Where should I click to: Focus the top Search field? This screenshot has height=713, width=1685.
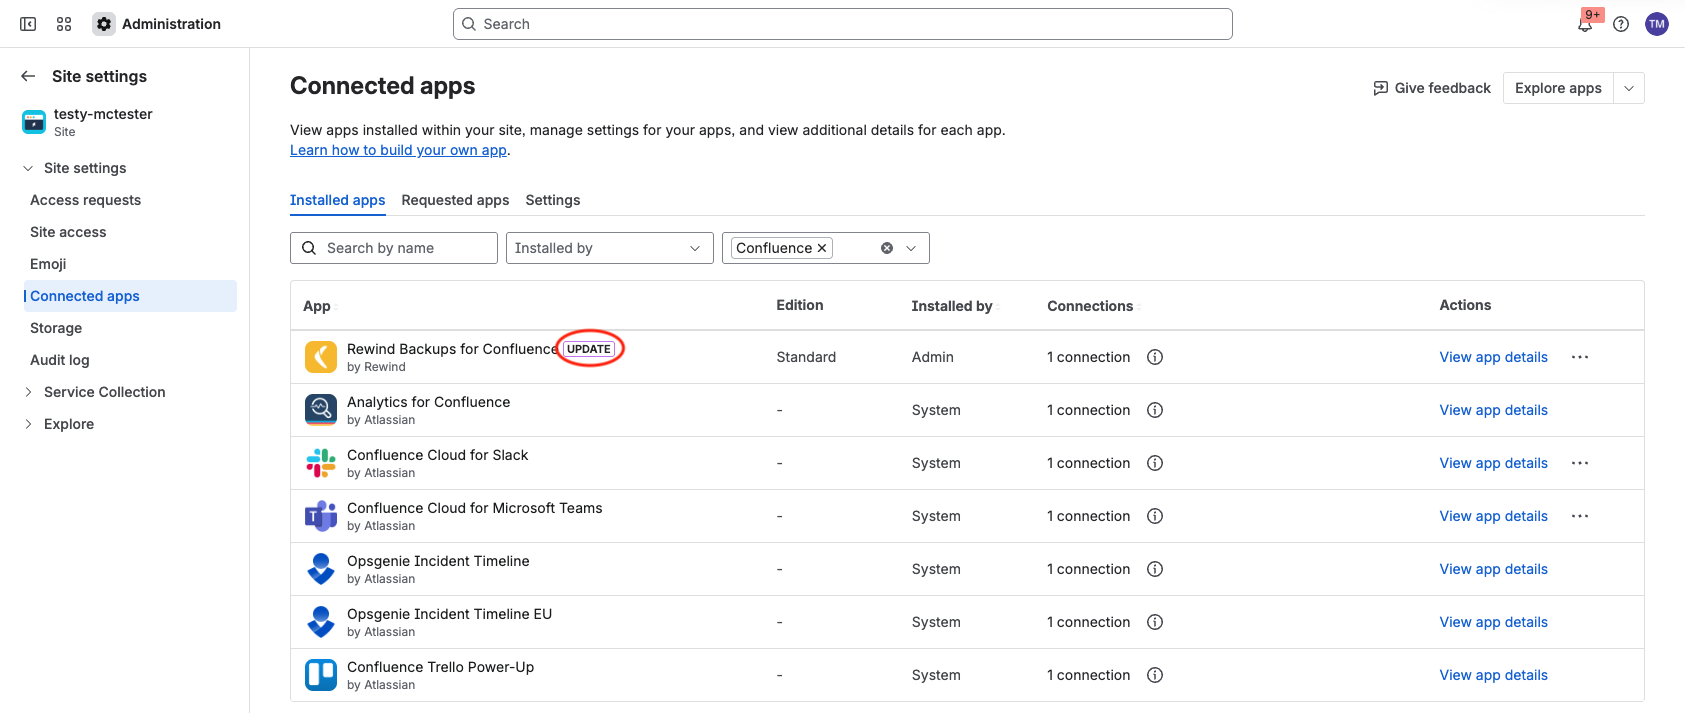(842, 24)
